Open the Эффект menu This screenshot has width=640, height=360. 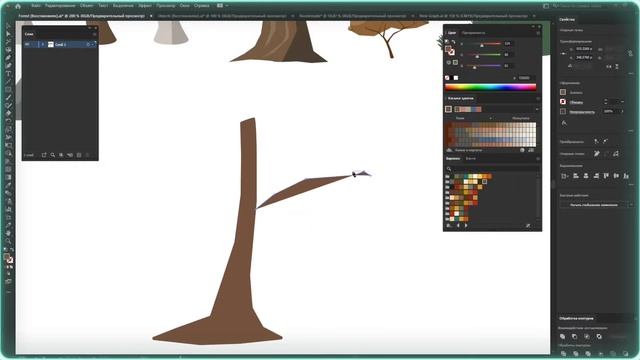pos(145,6)
